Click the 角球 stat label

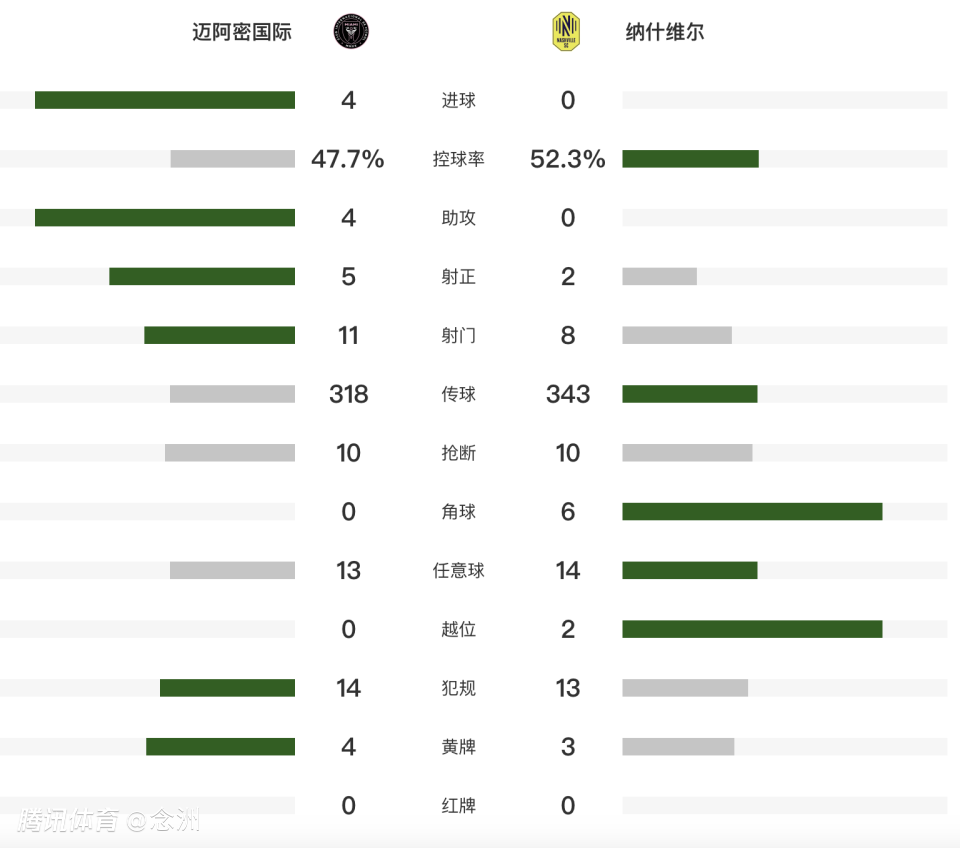[x=459, y=512]
